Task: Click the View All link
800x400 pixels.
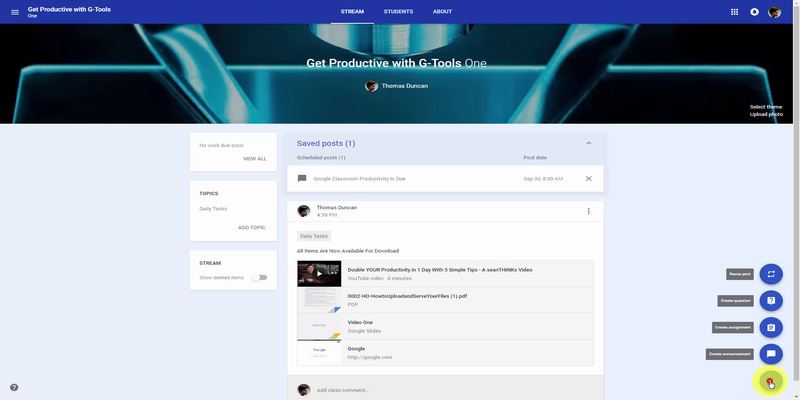Action: click(255, 159)
